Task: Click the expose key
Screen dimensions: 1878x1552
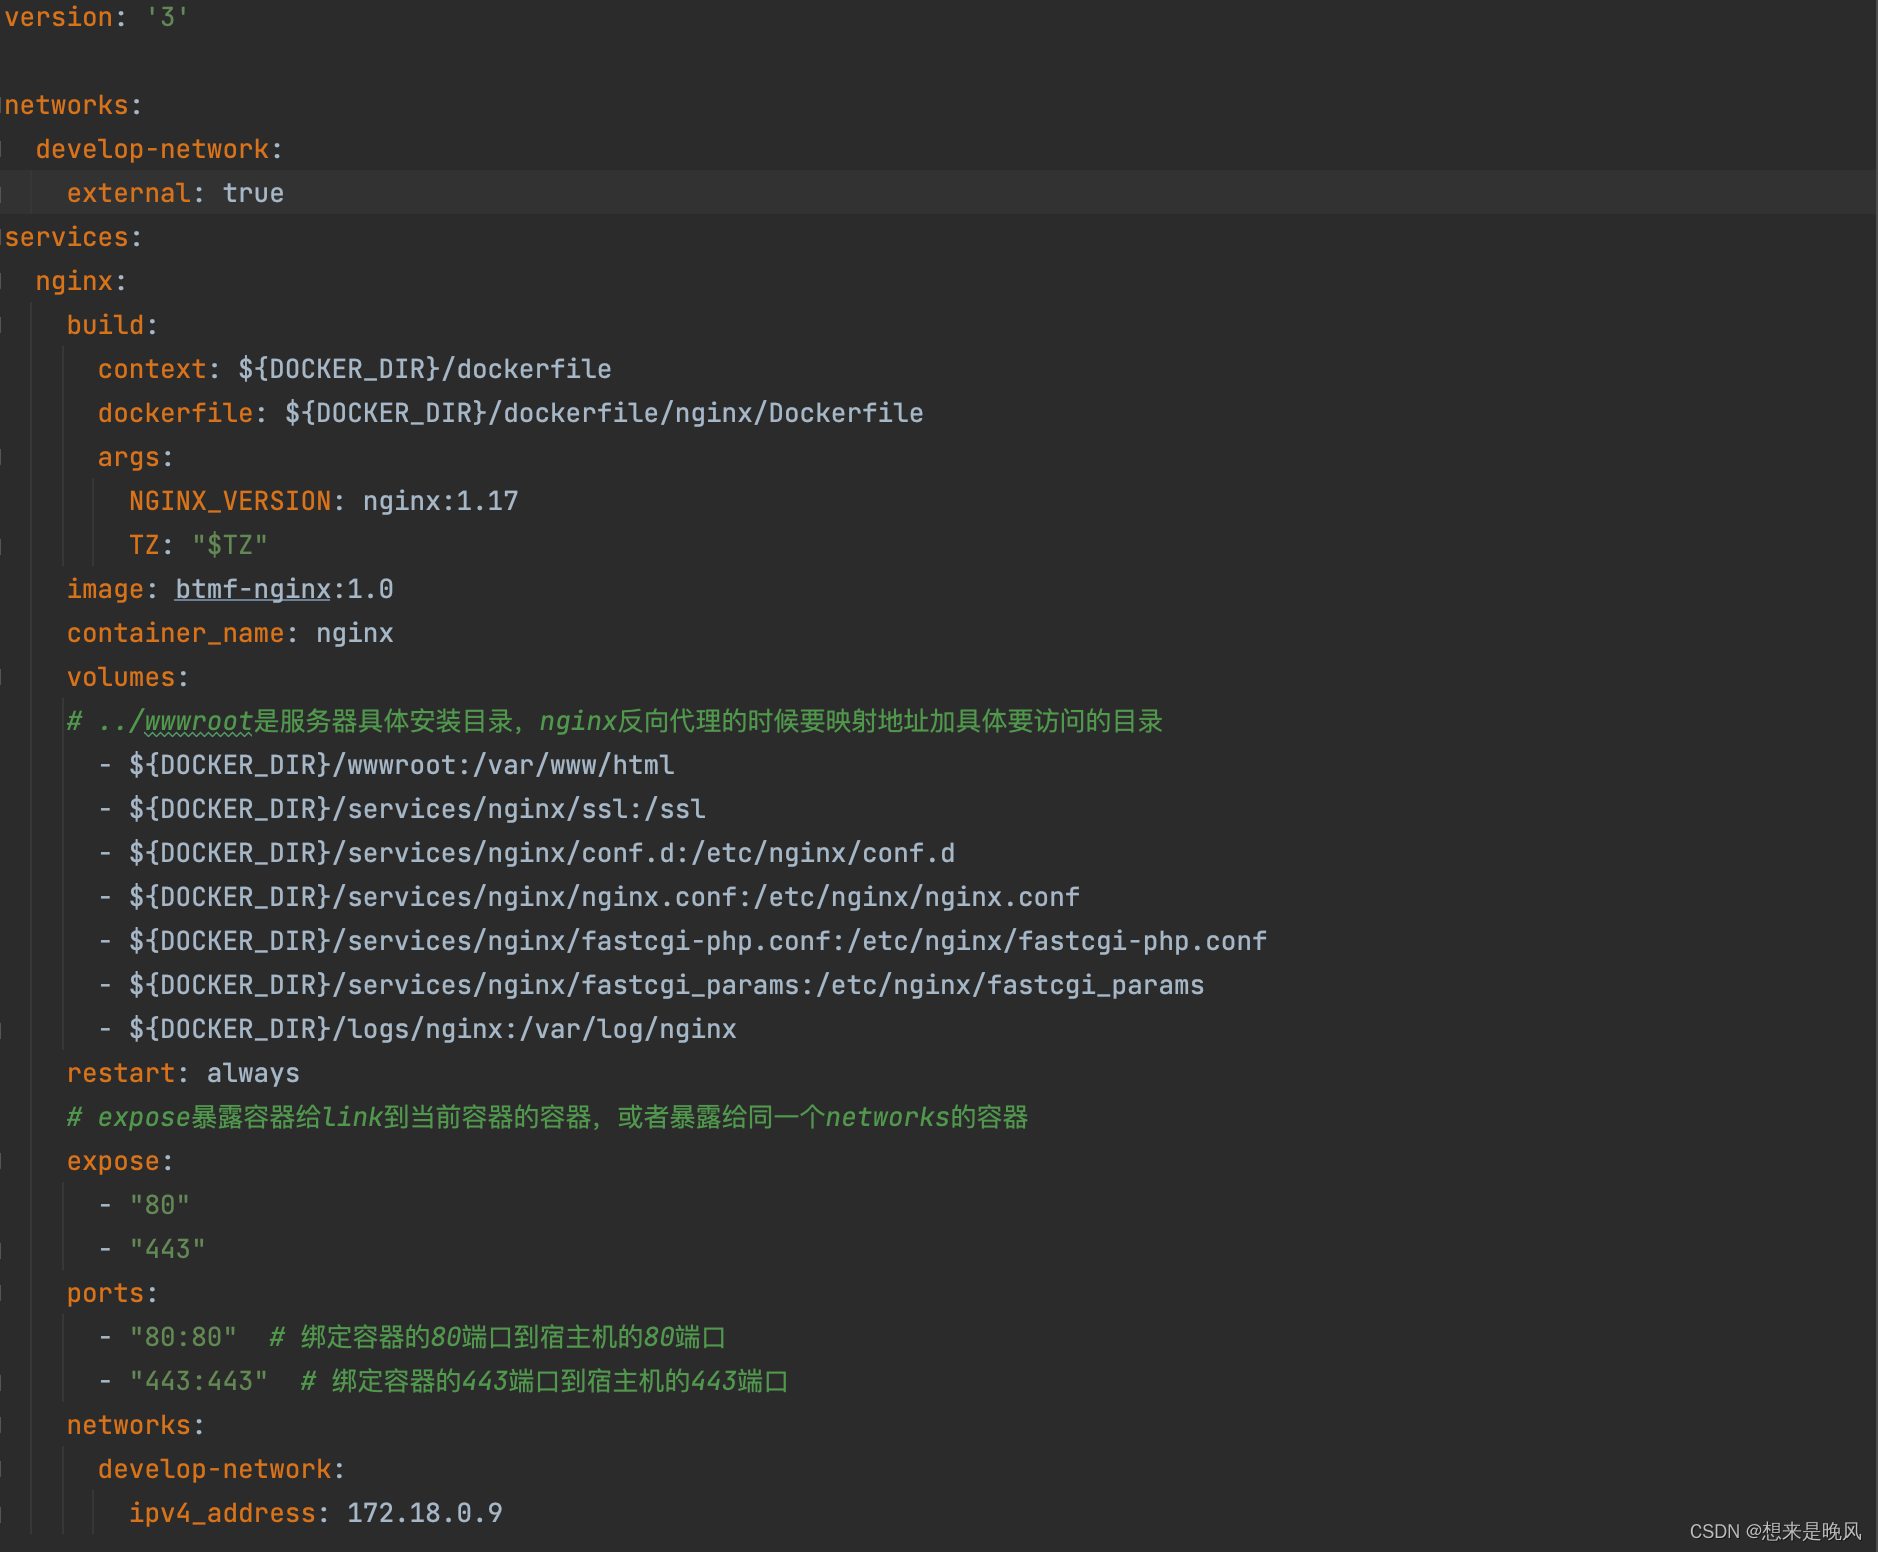Action: [113, 1161]
